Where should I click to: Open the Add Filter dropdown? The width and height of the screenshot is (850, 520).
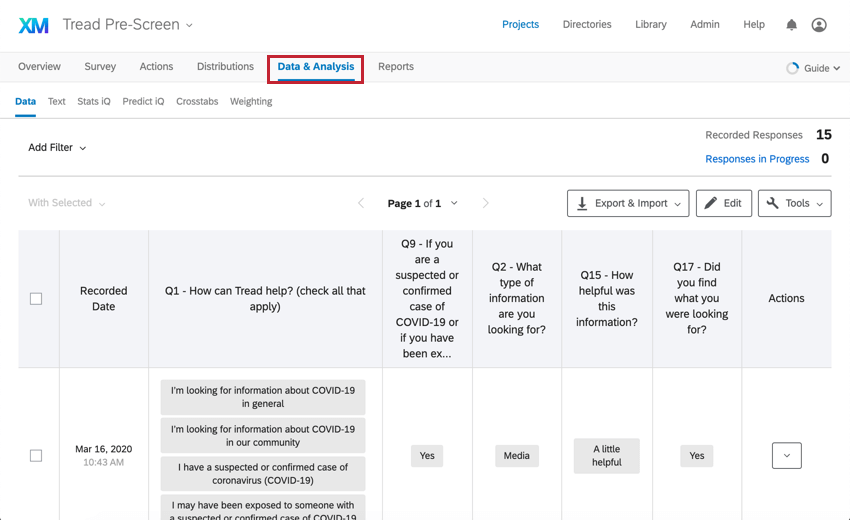pos(57,147)
